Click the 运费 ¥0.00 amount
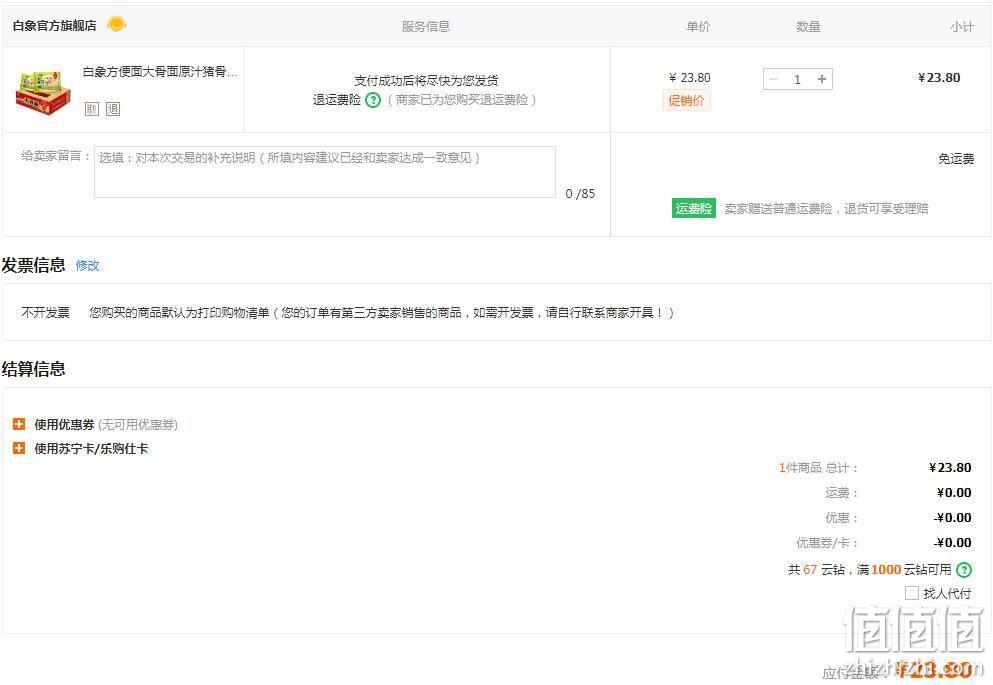Viewport: 993px width, 685px height. coord(954,493)
